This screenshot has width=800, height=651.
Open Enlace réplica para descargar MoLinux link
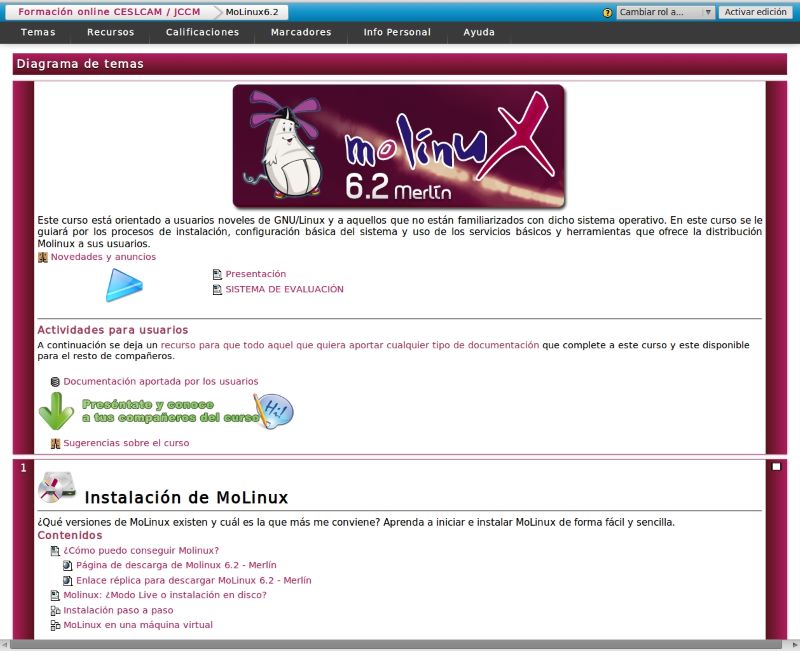pyautogui.click(x=194, y=581)
